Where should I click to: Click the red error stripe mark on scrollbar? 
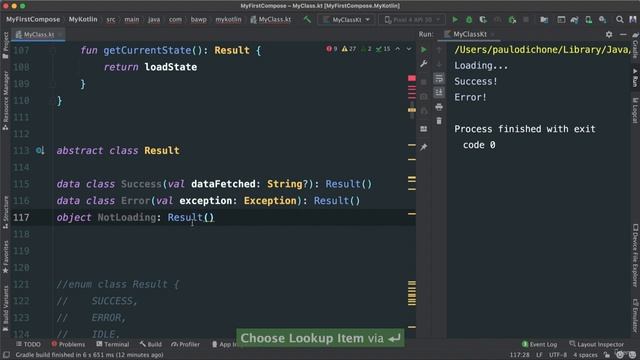coord(412,78)
